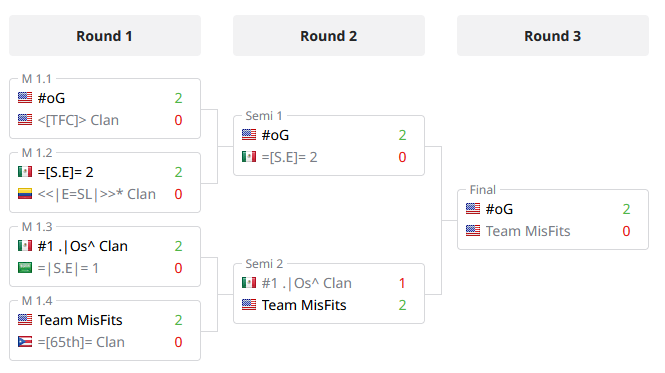
Task: Select the Round 3 header
Action: point(553,36)
